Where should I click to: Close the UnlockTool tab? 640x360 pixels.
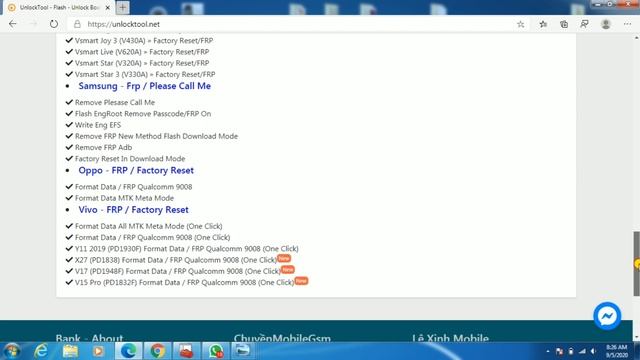click(108, 7)
